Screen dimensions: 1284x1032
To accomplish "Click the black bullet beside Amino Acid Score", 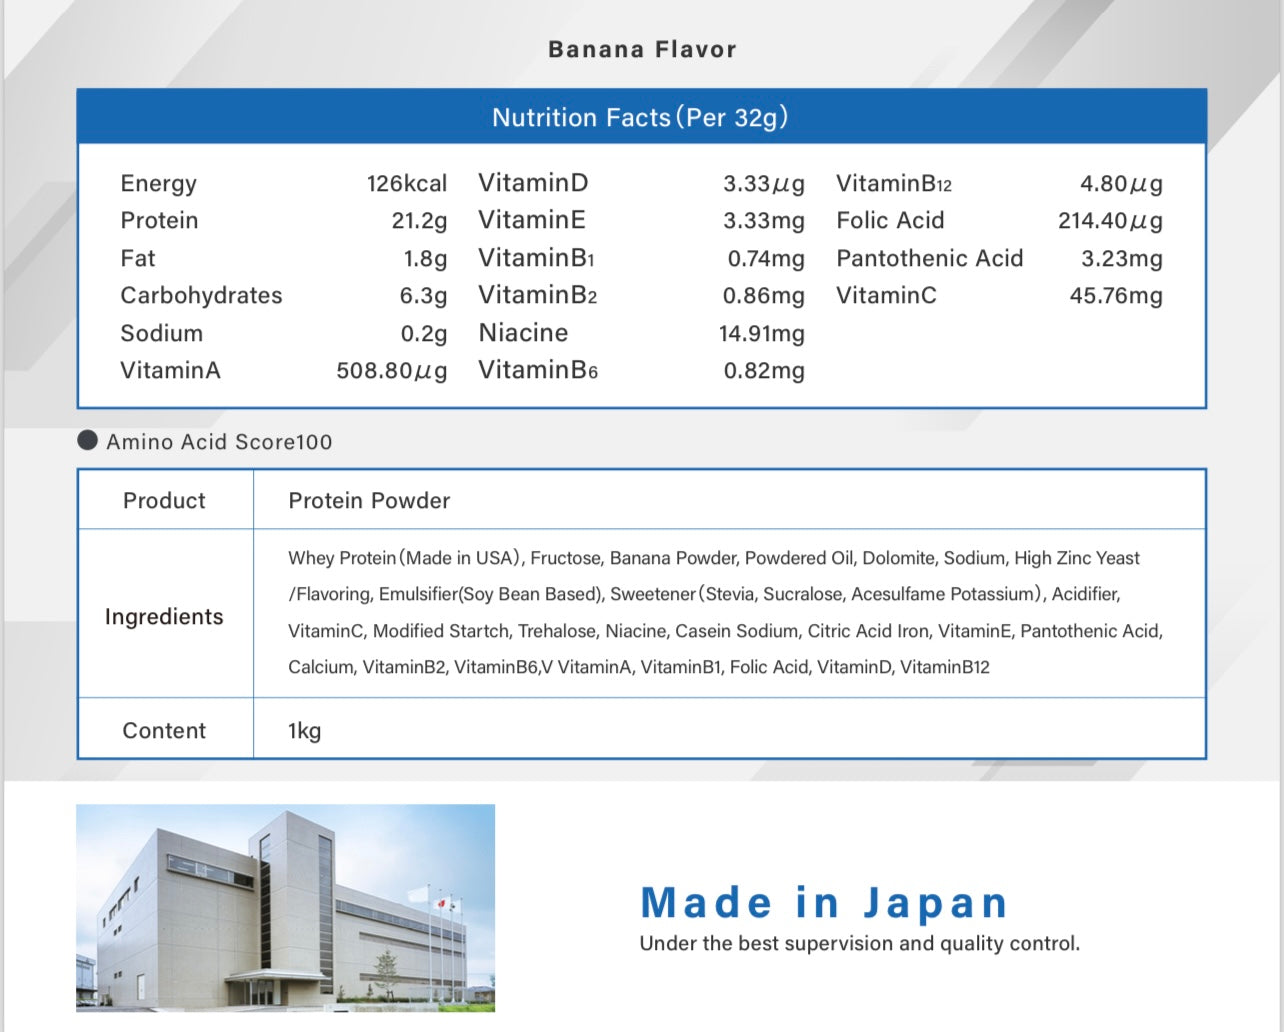I will point(88,441).
